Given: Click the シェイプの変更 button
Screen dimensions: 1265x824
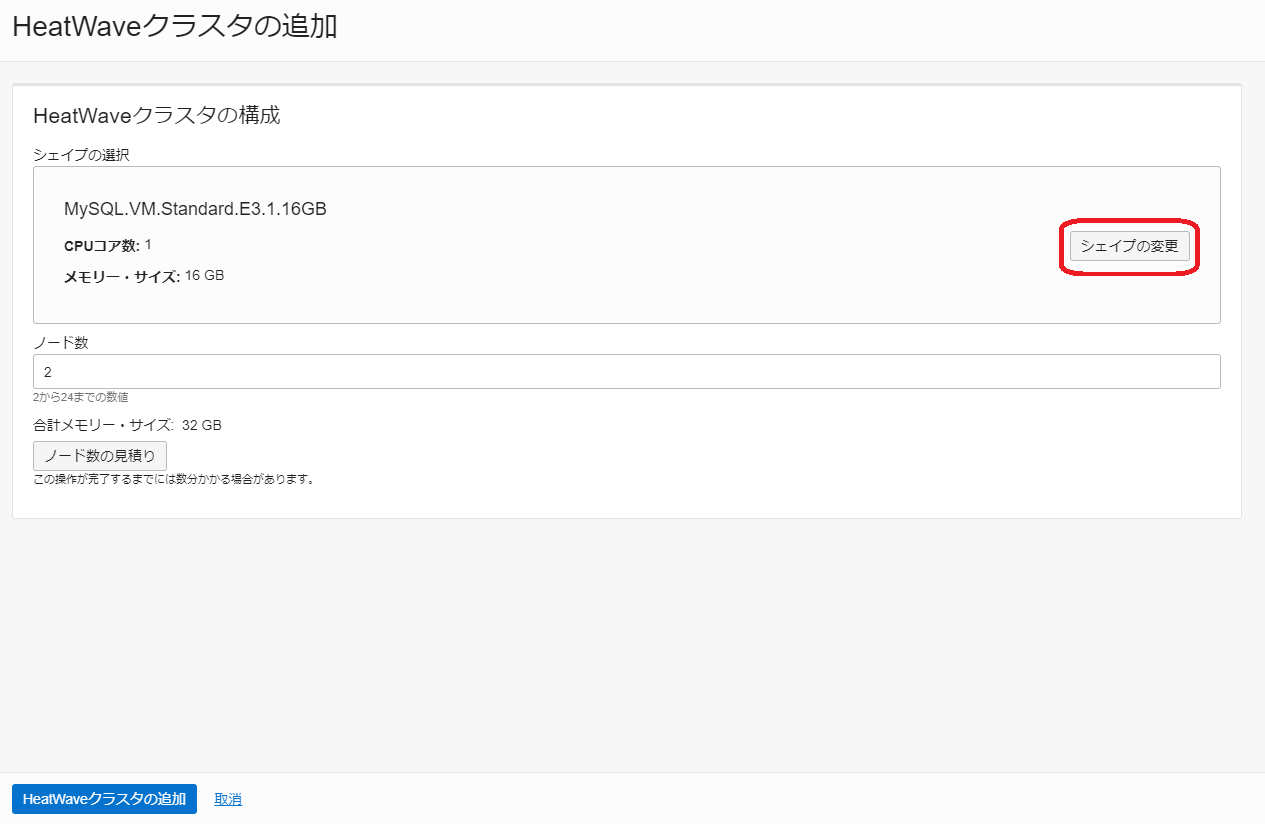Looking at the screenshot, I should [x=1129, y=246].
